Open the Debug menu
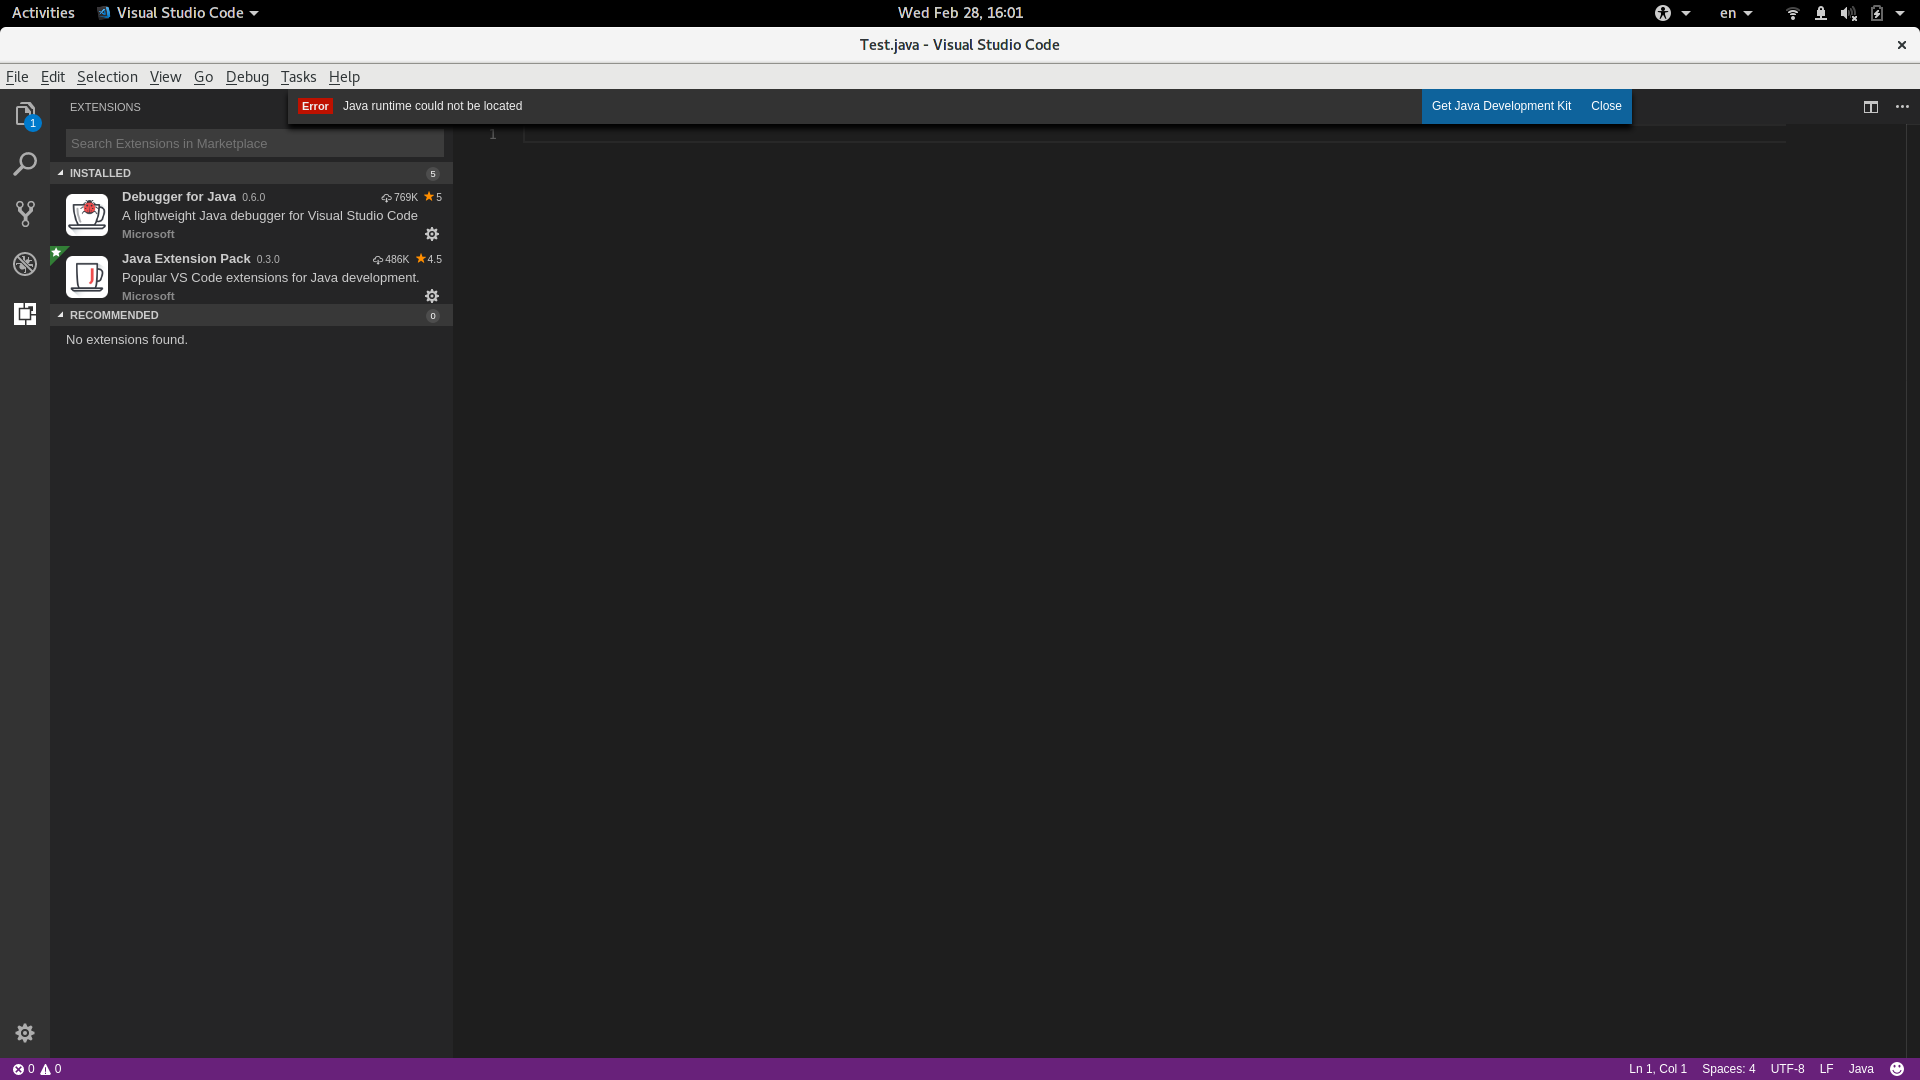Screen dimensions: 1920x1080 point(247,77)
